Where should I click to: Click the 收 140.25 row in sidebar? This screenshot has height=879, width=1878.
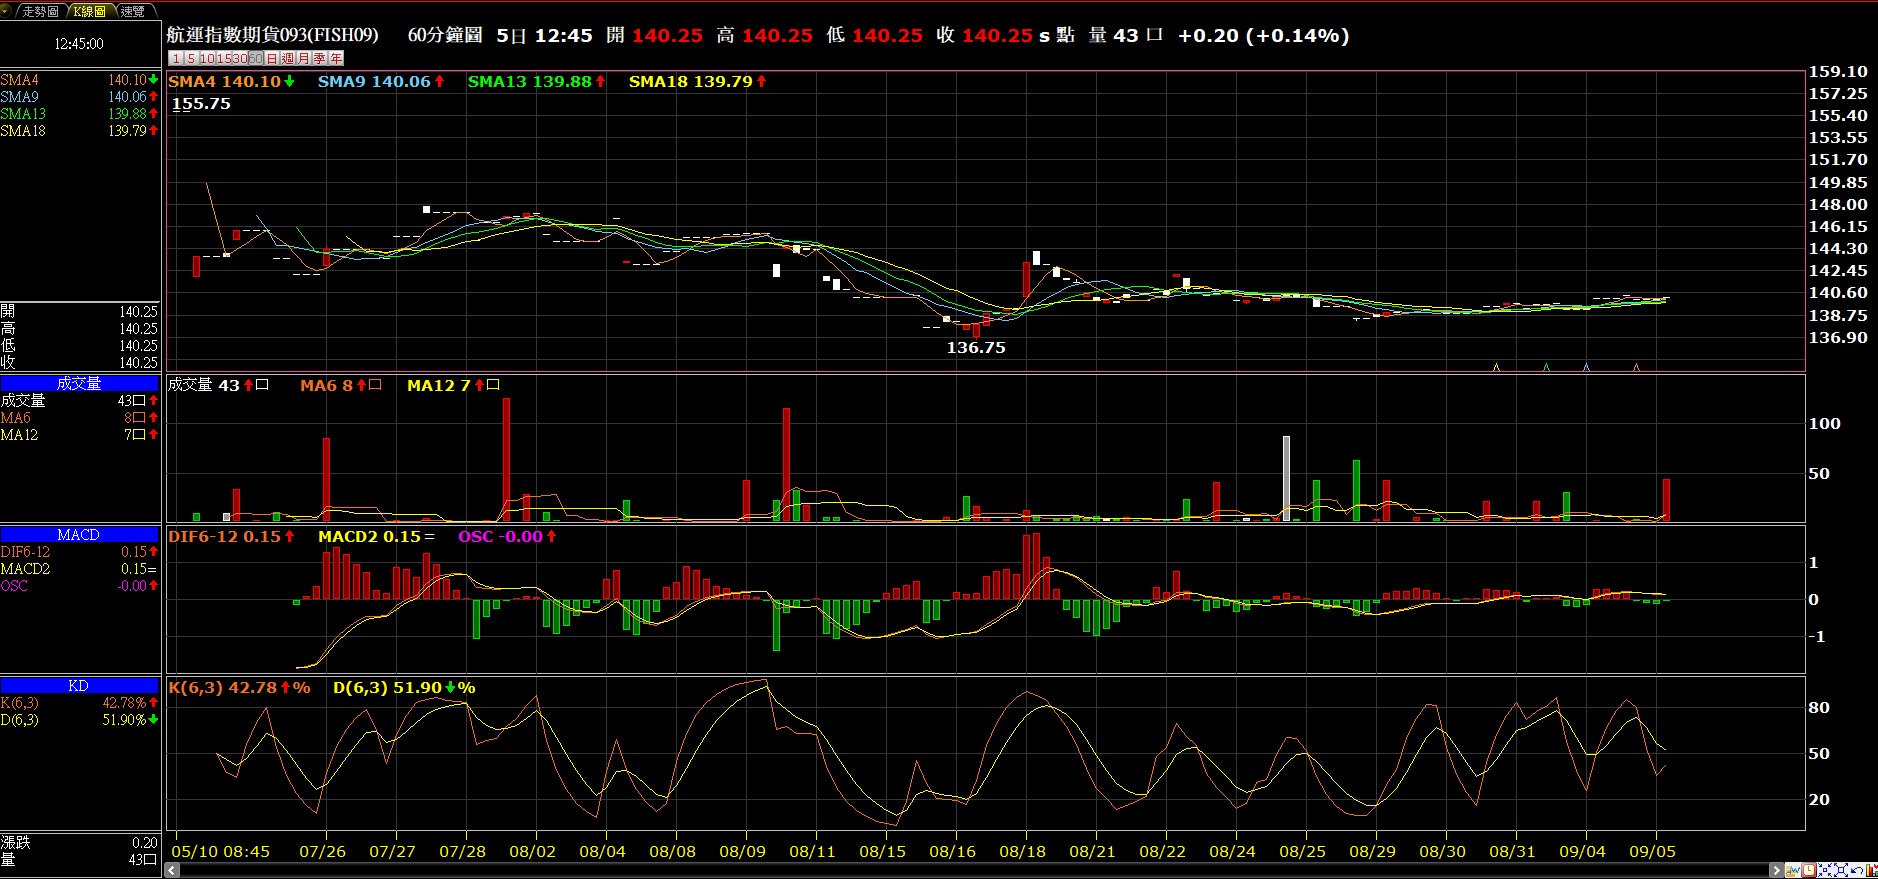coord(79,363)
